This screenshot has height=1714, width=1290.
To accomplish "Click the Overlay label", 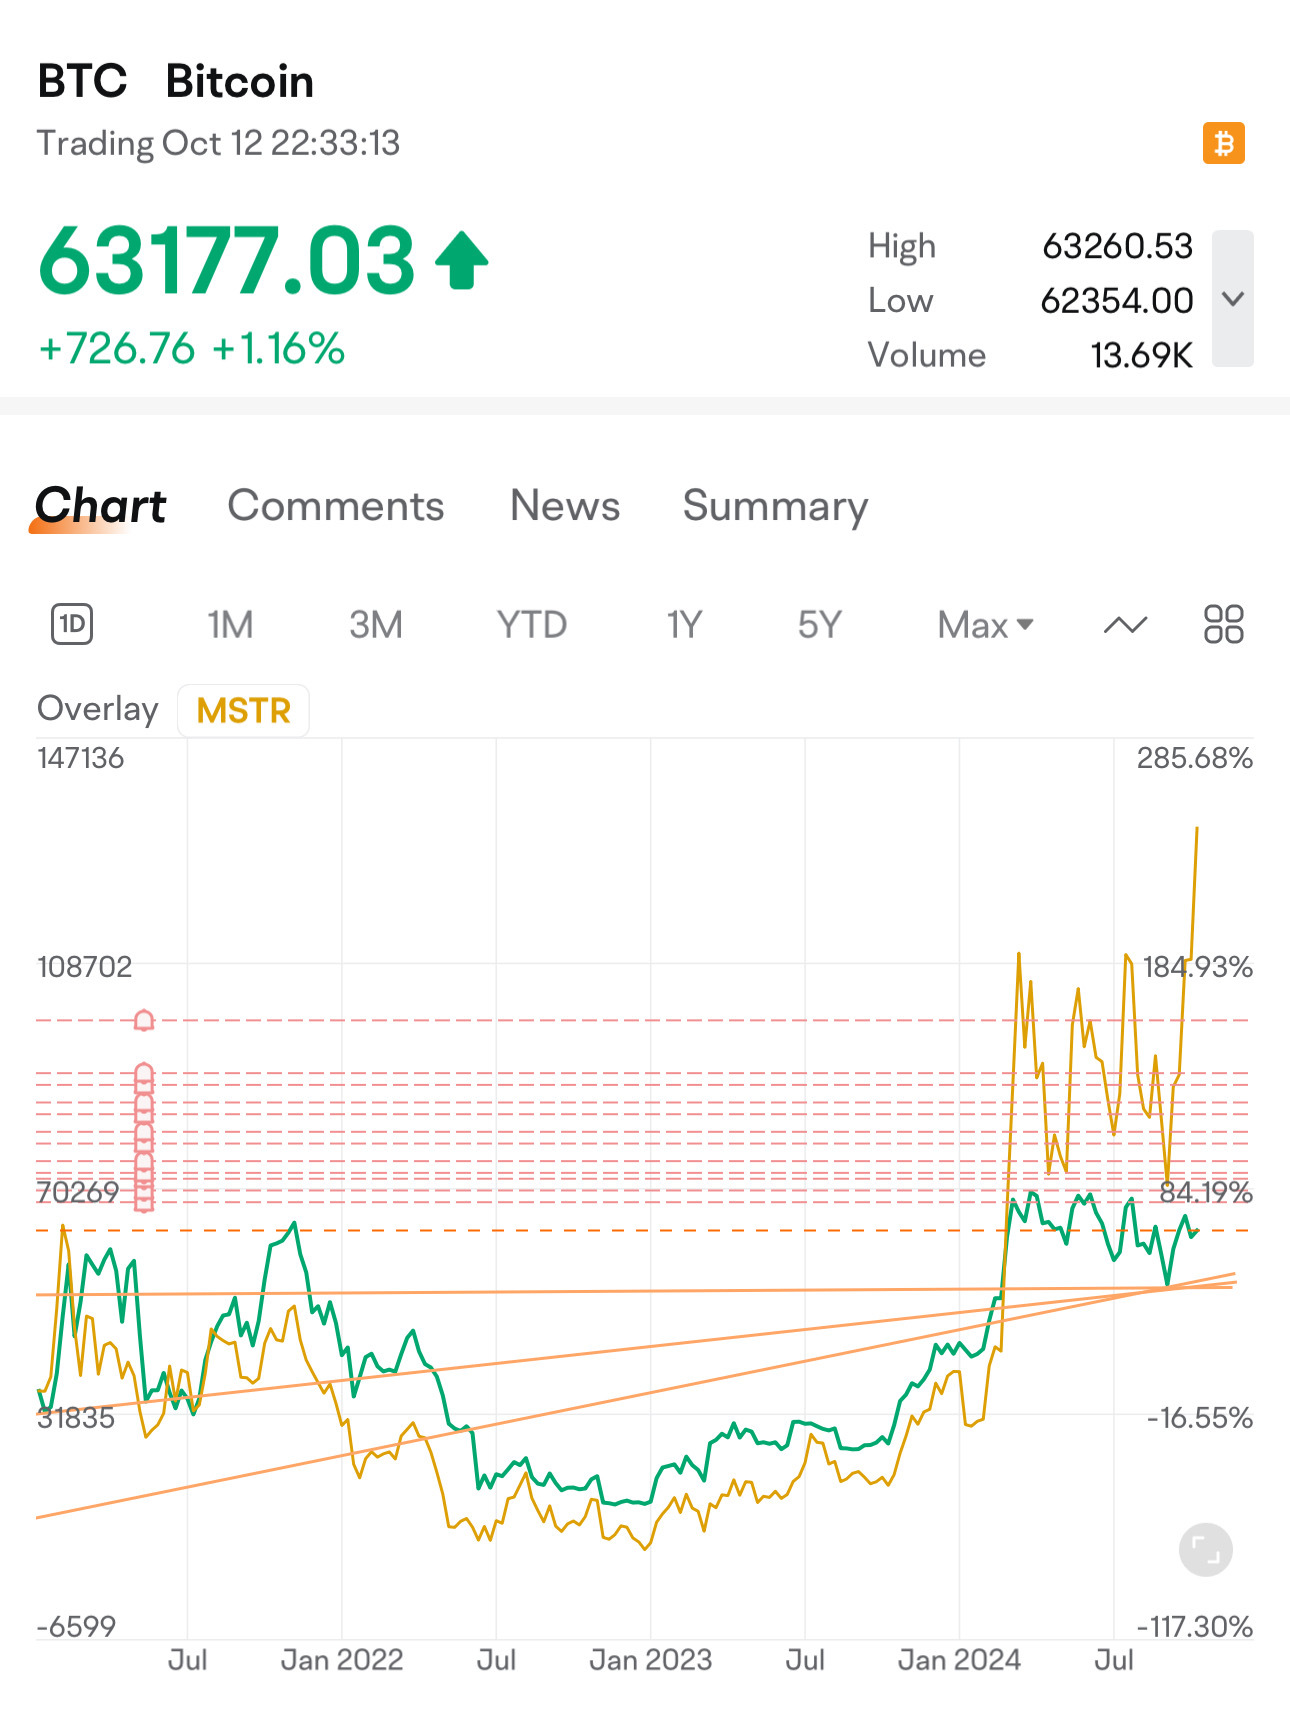I will [98, 709].
